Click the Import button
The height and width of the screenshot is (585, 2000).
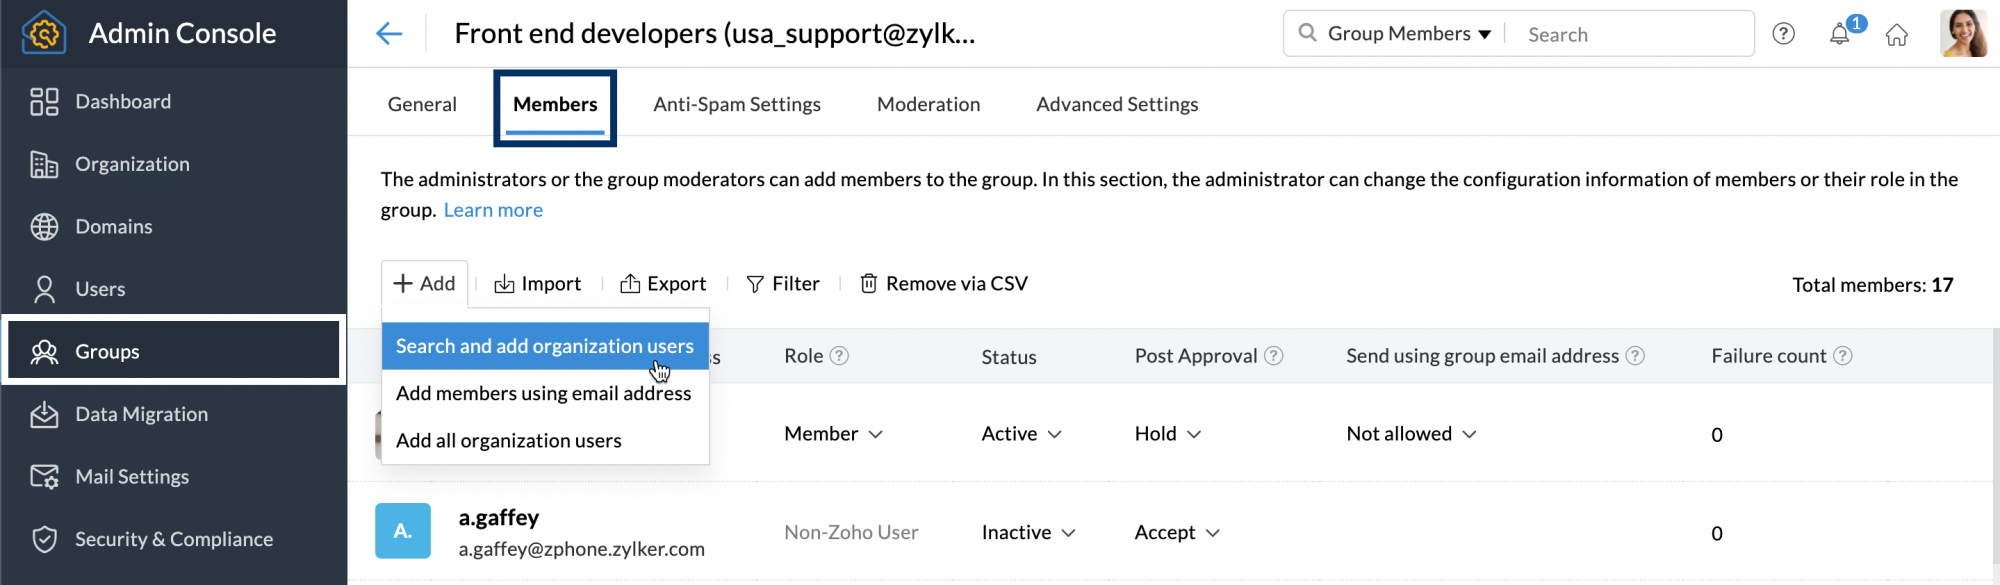pyautogui.click(x=538, y=284)
